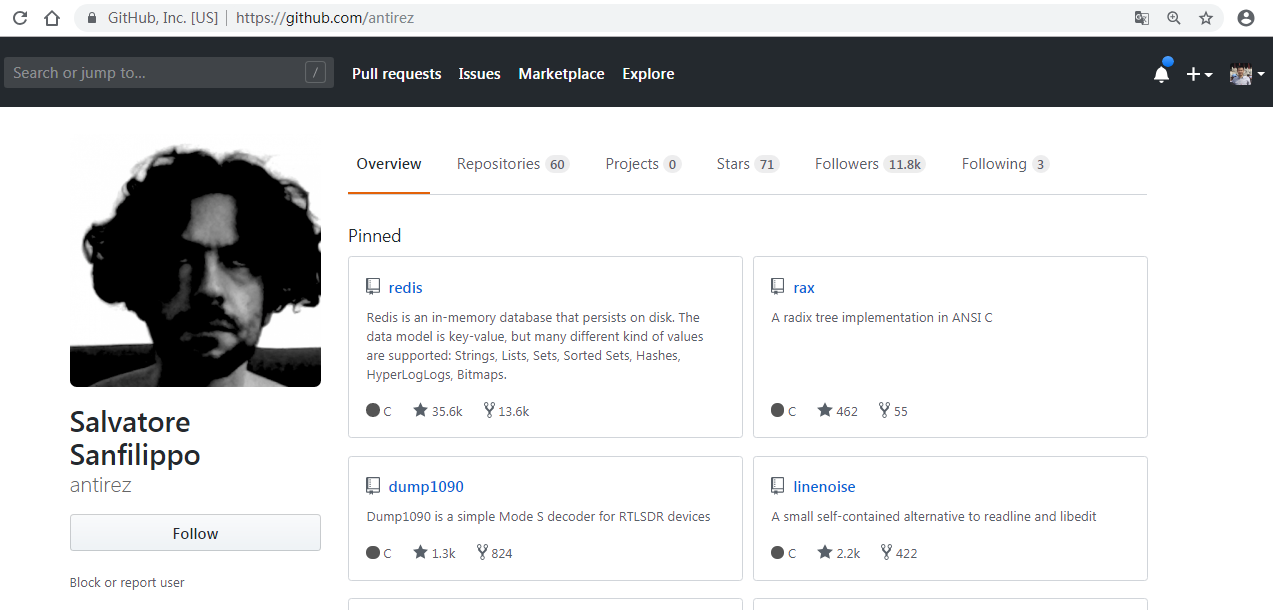The image size is (1273, 610).
Task: Click the antirez username text
Action: [x=101, y=485]
